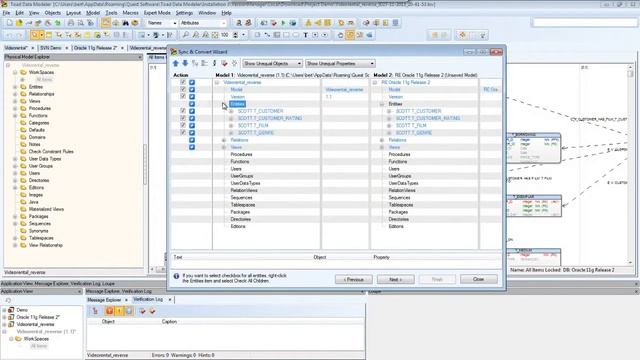Click the binoculars Find icon
The image size is (640, 360).
point(125,23)
